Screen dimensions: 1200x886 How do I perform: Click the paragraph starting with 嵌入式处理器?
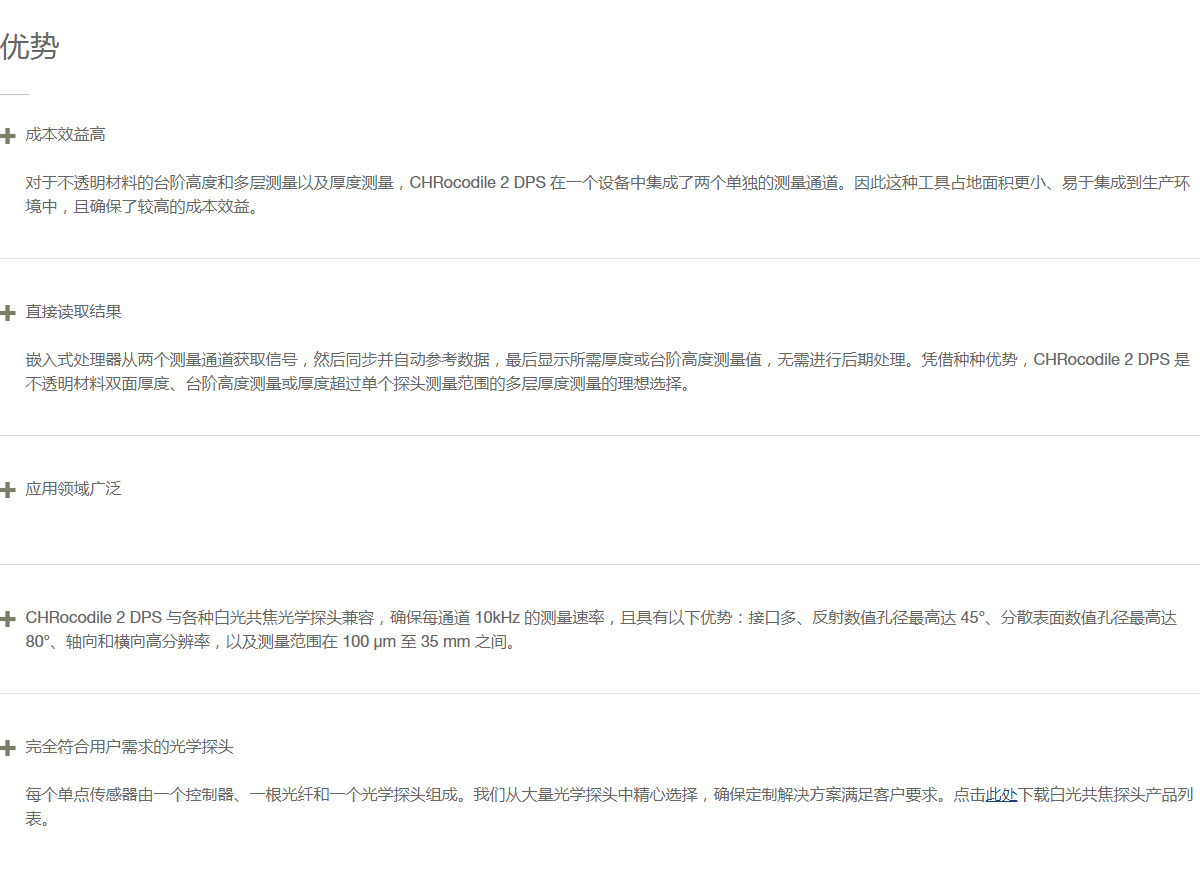pos(600,372)
